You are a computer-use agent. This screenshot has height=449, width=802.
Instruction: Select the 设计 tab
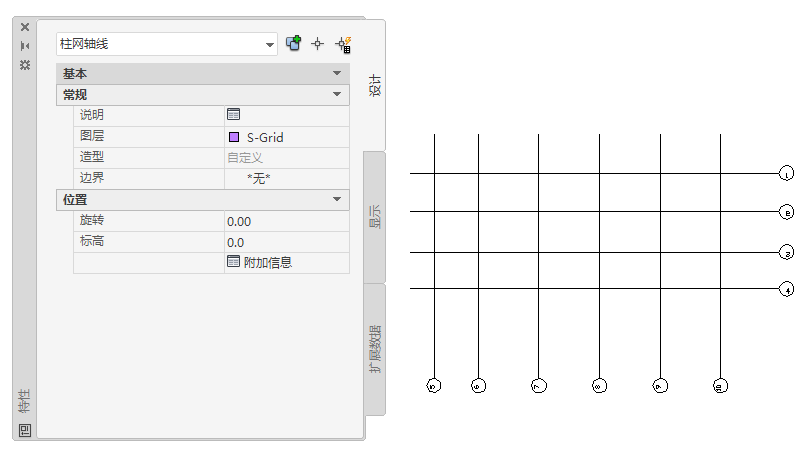pyautogui.click(x=375, y=86)
